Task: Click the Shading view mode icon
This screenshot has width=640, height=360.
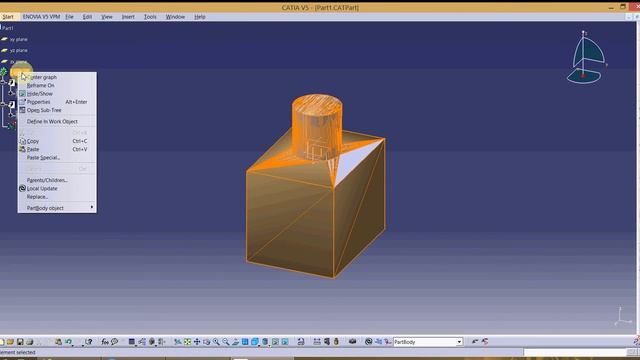Action: pos(264,342)
